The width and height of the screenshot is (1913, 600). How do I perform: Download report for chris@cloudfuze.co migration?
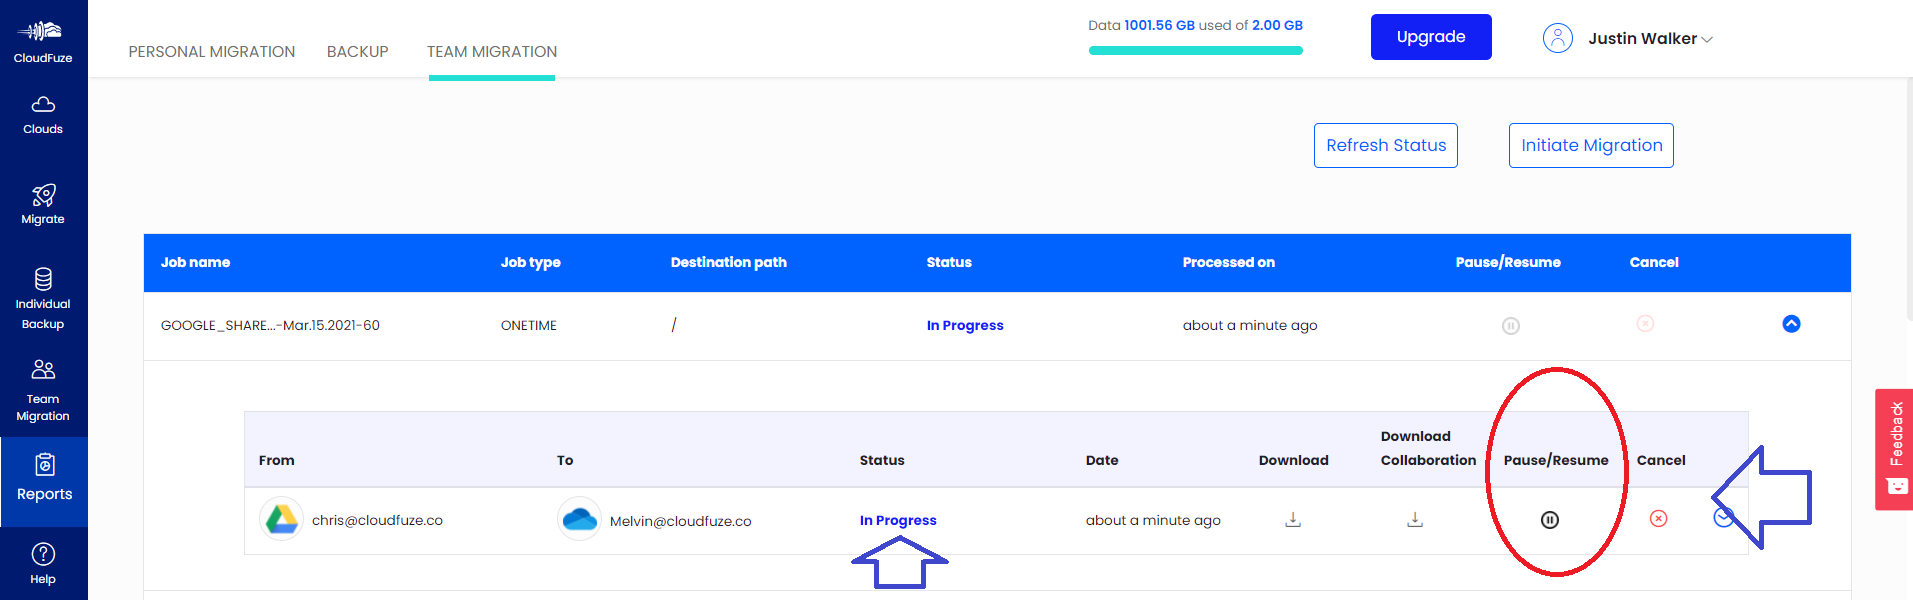coord(1293,520)
